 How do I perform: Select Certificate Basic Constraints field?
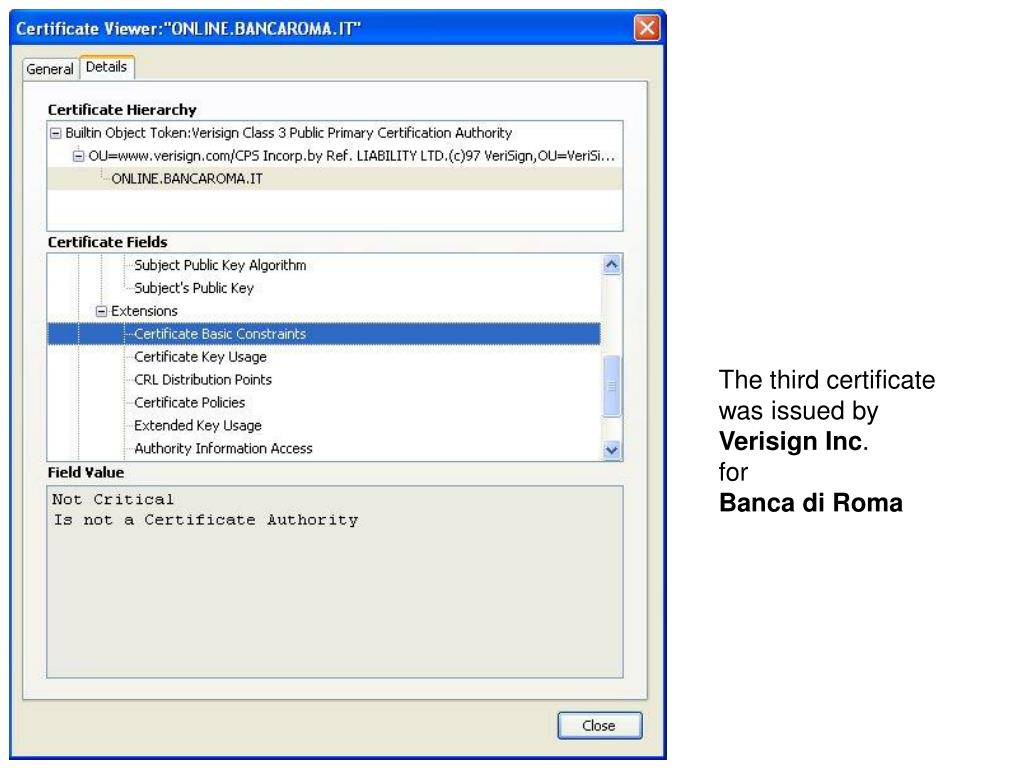click(324, 334)
